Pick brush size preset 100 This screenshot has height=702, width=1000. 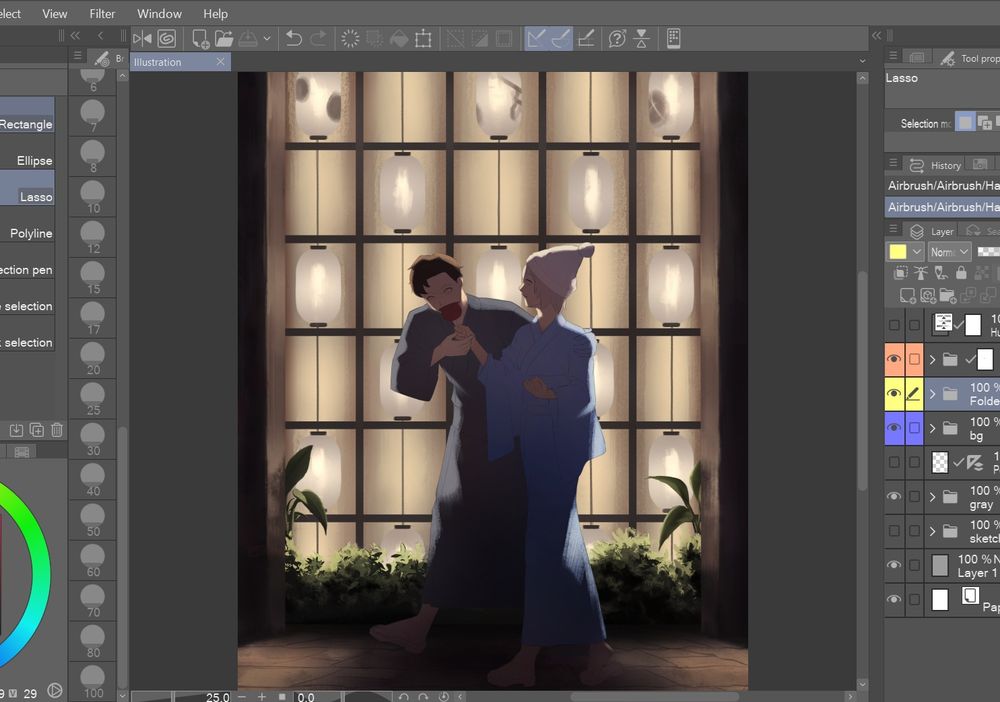click(92, 682)
